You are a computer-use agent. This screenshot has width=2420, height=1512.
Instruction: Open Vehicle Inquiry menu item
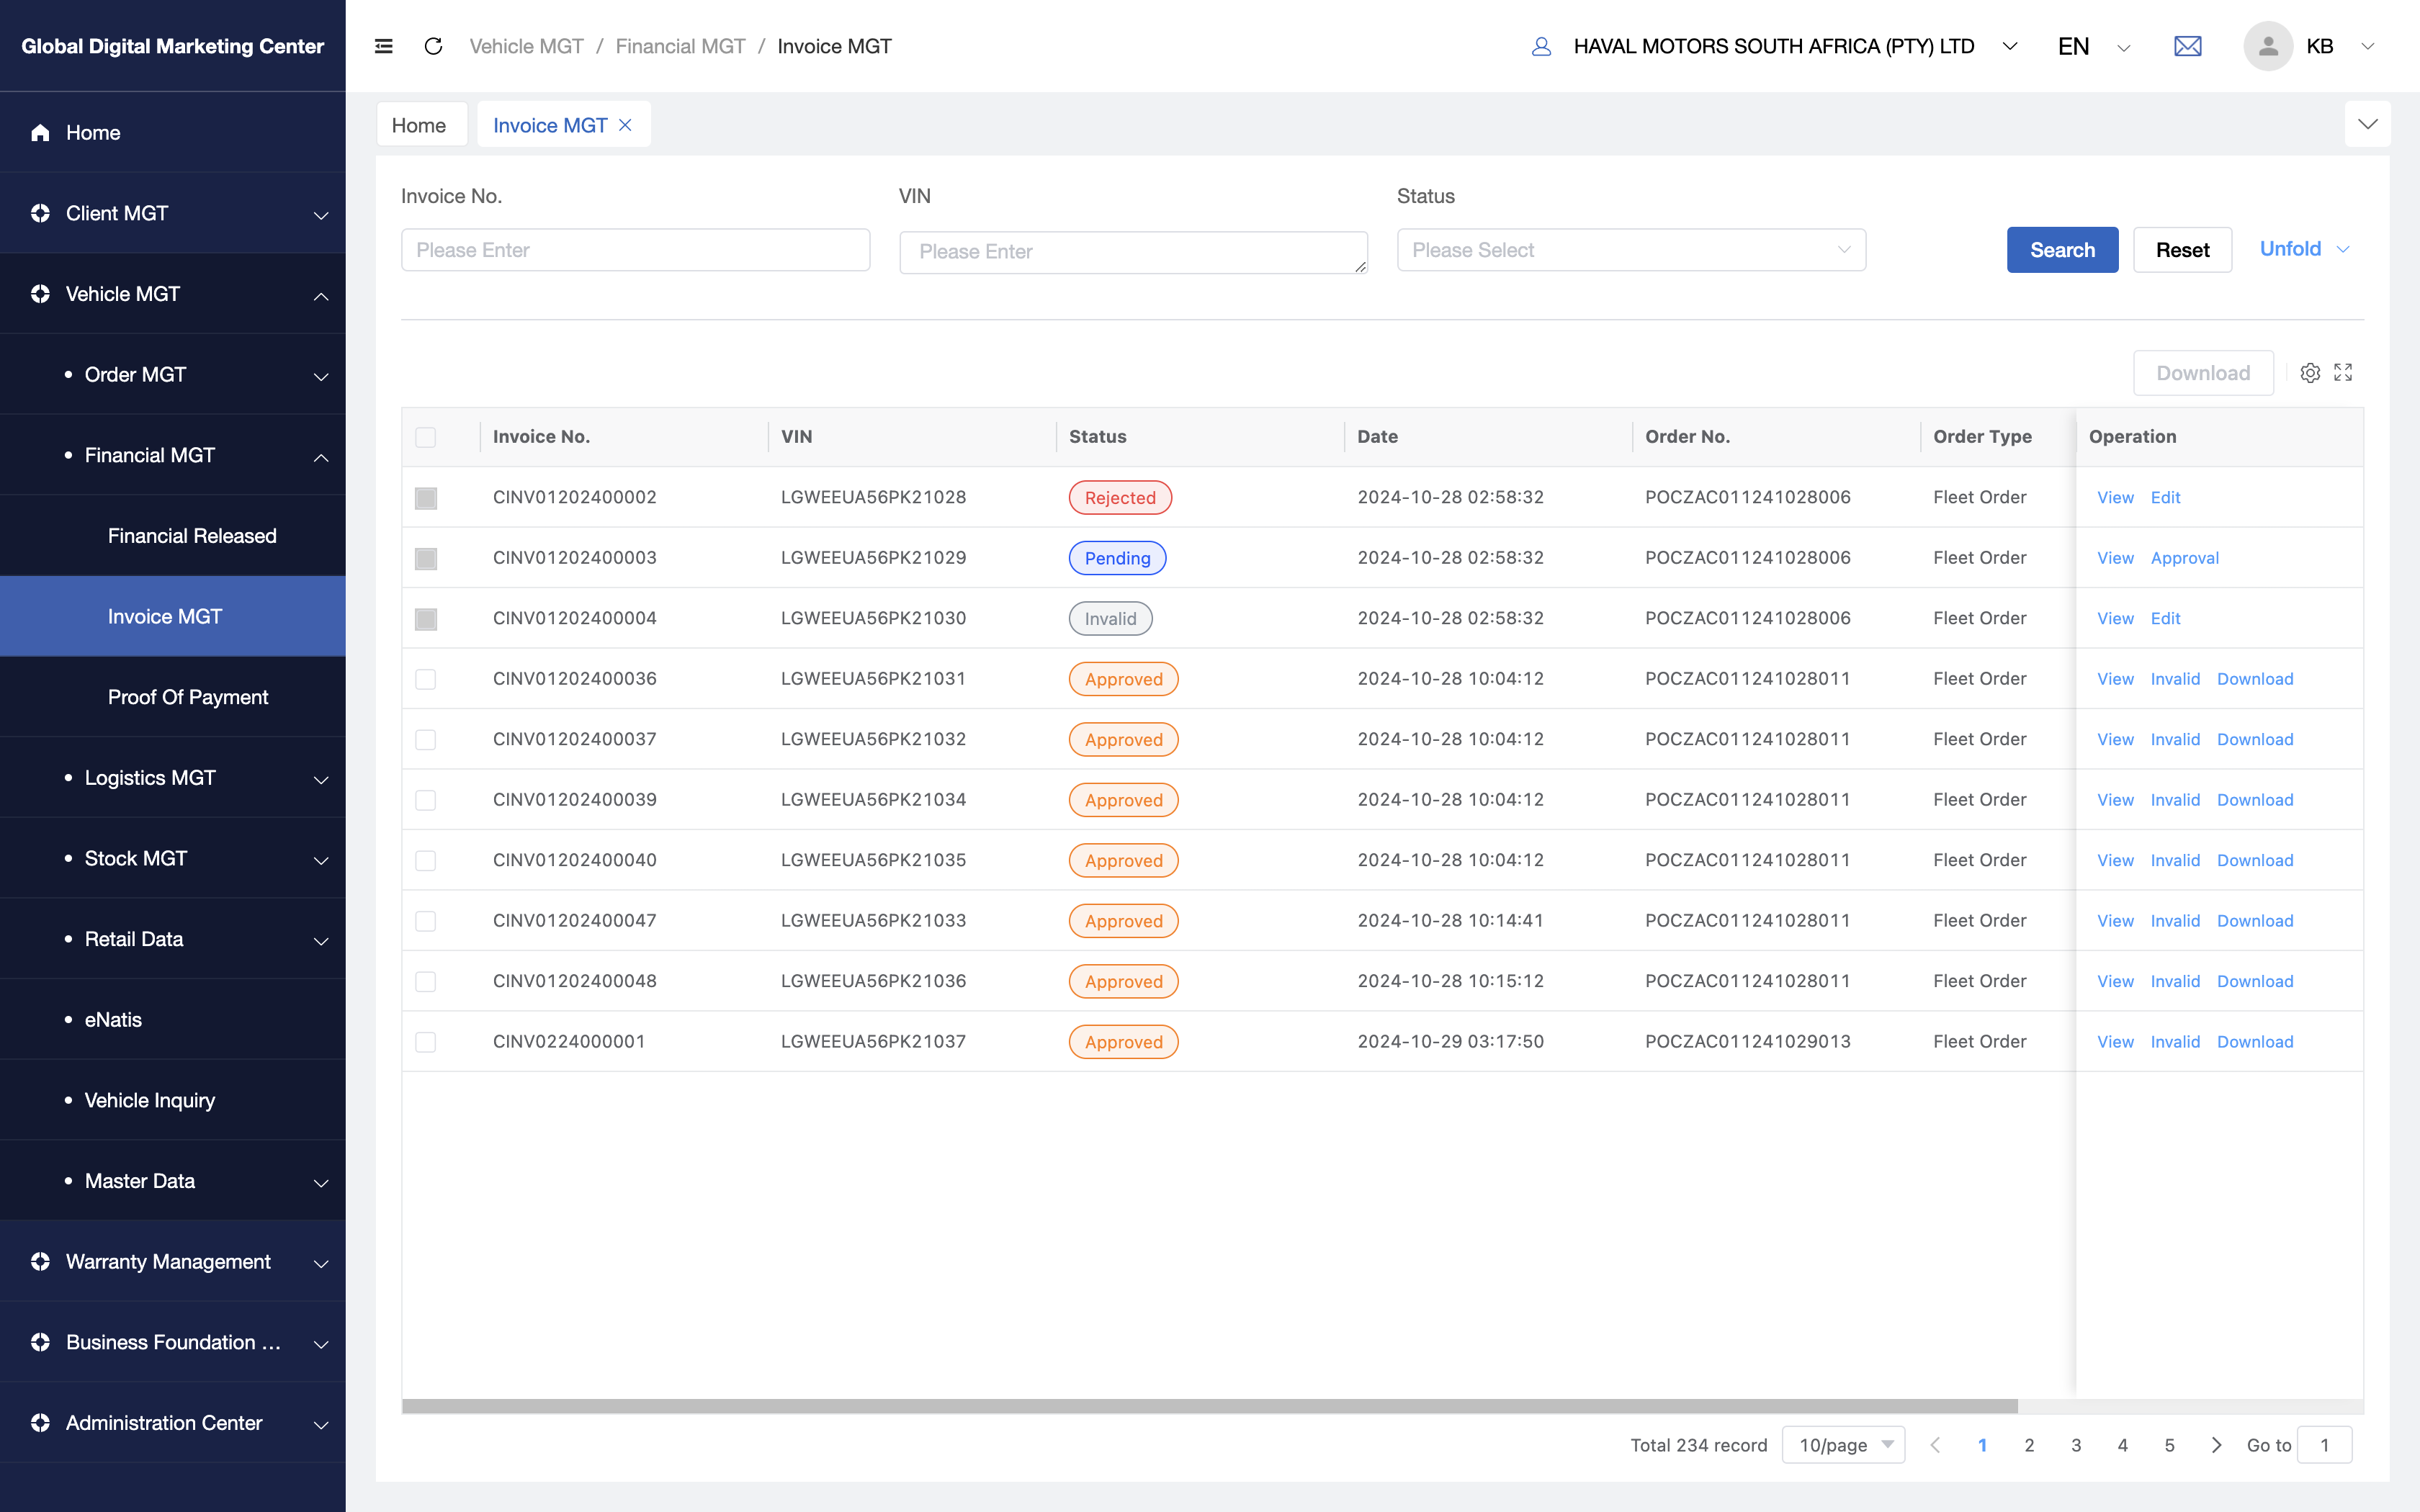173,1100
